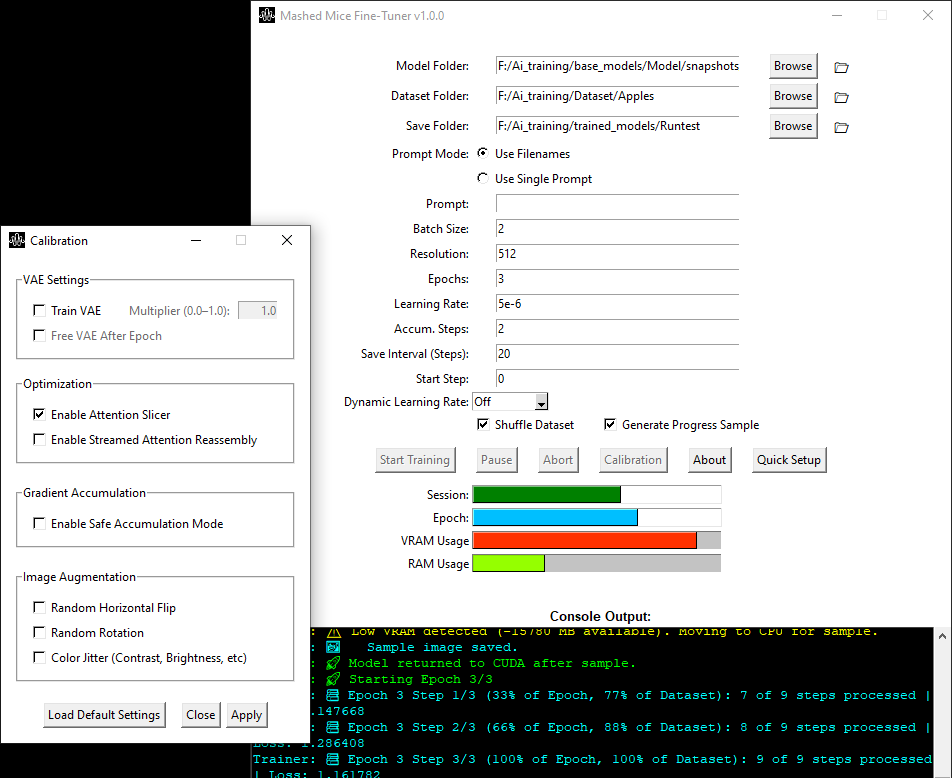This screenshot has width=952, height=778.
Task: Open Quick Setup
Action: click(x=789, y=460)
